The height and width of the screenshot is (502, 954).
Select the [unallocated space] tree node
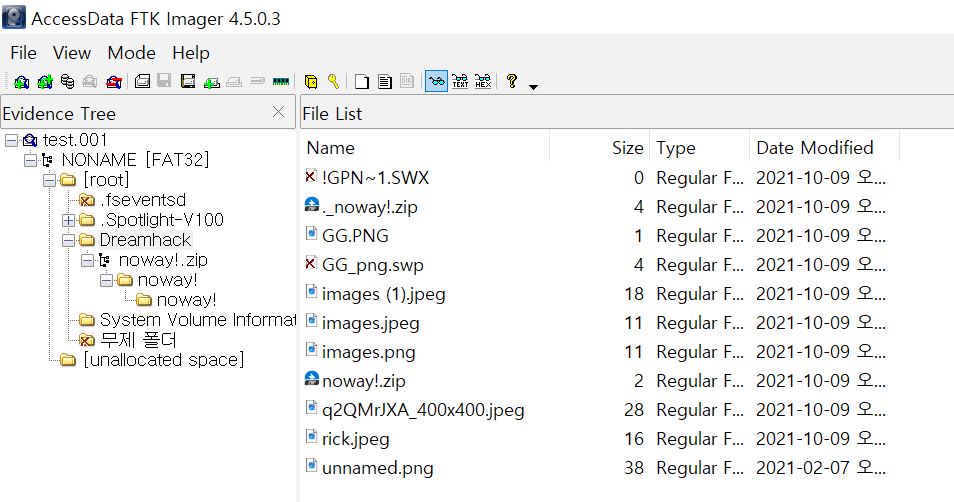click(164, 360)
